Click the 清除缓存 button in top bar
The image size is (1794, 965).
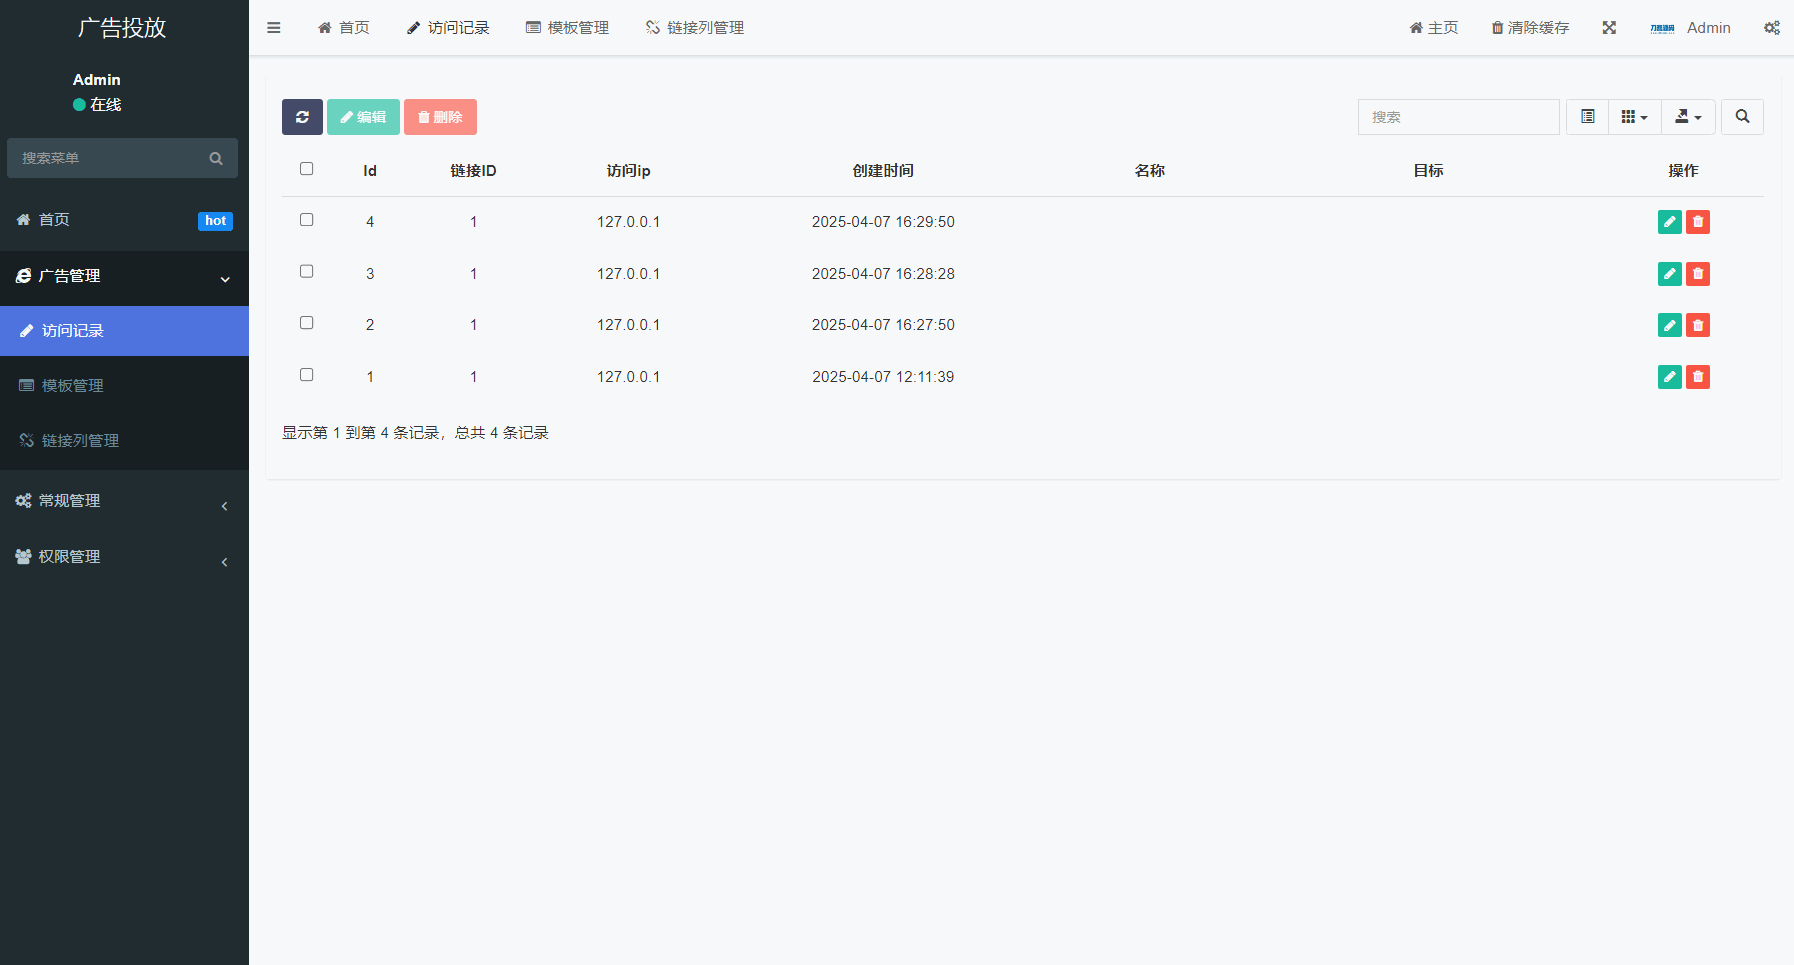pyautogui.click(x=1529, y=27)
